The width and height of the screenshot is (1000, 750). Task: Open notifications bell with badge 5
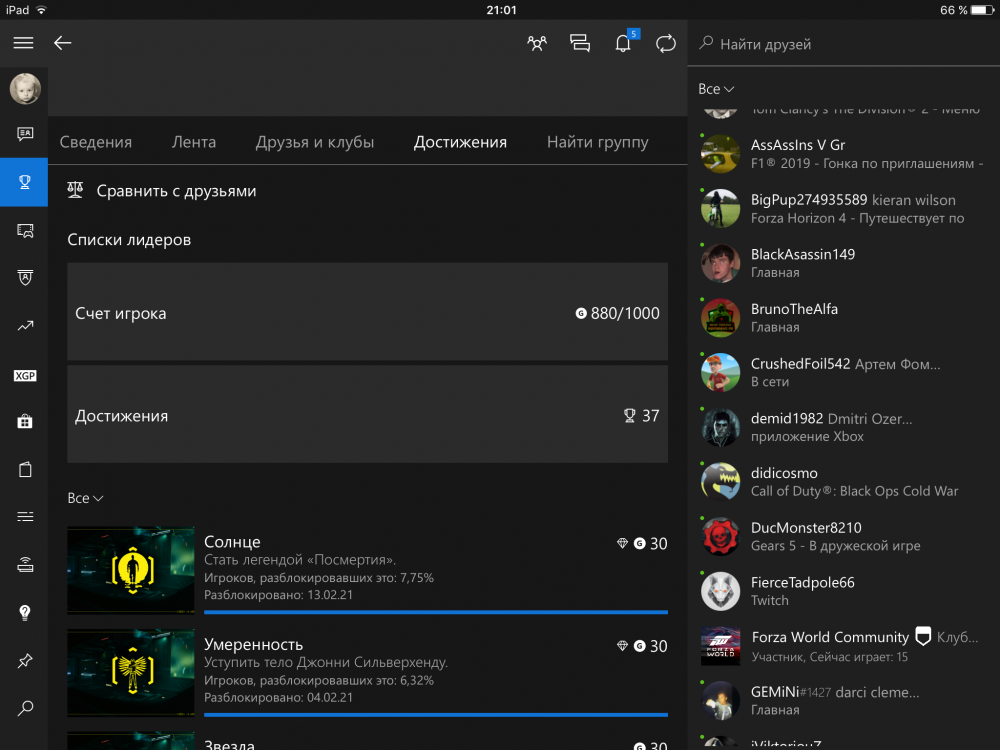623,43
